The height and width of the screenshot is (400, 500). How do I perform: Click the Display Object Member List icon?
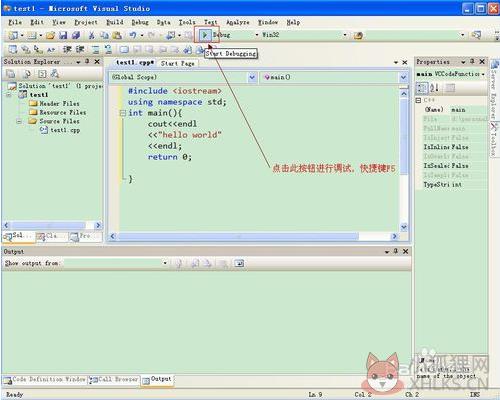[x=13, y=50]
